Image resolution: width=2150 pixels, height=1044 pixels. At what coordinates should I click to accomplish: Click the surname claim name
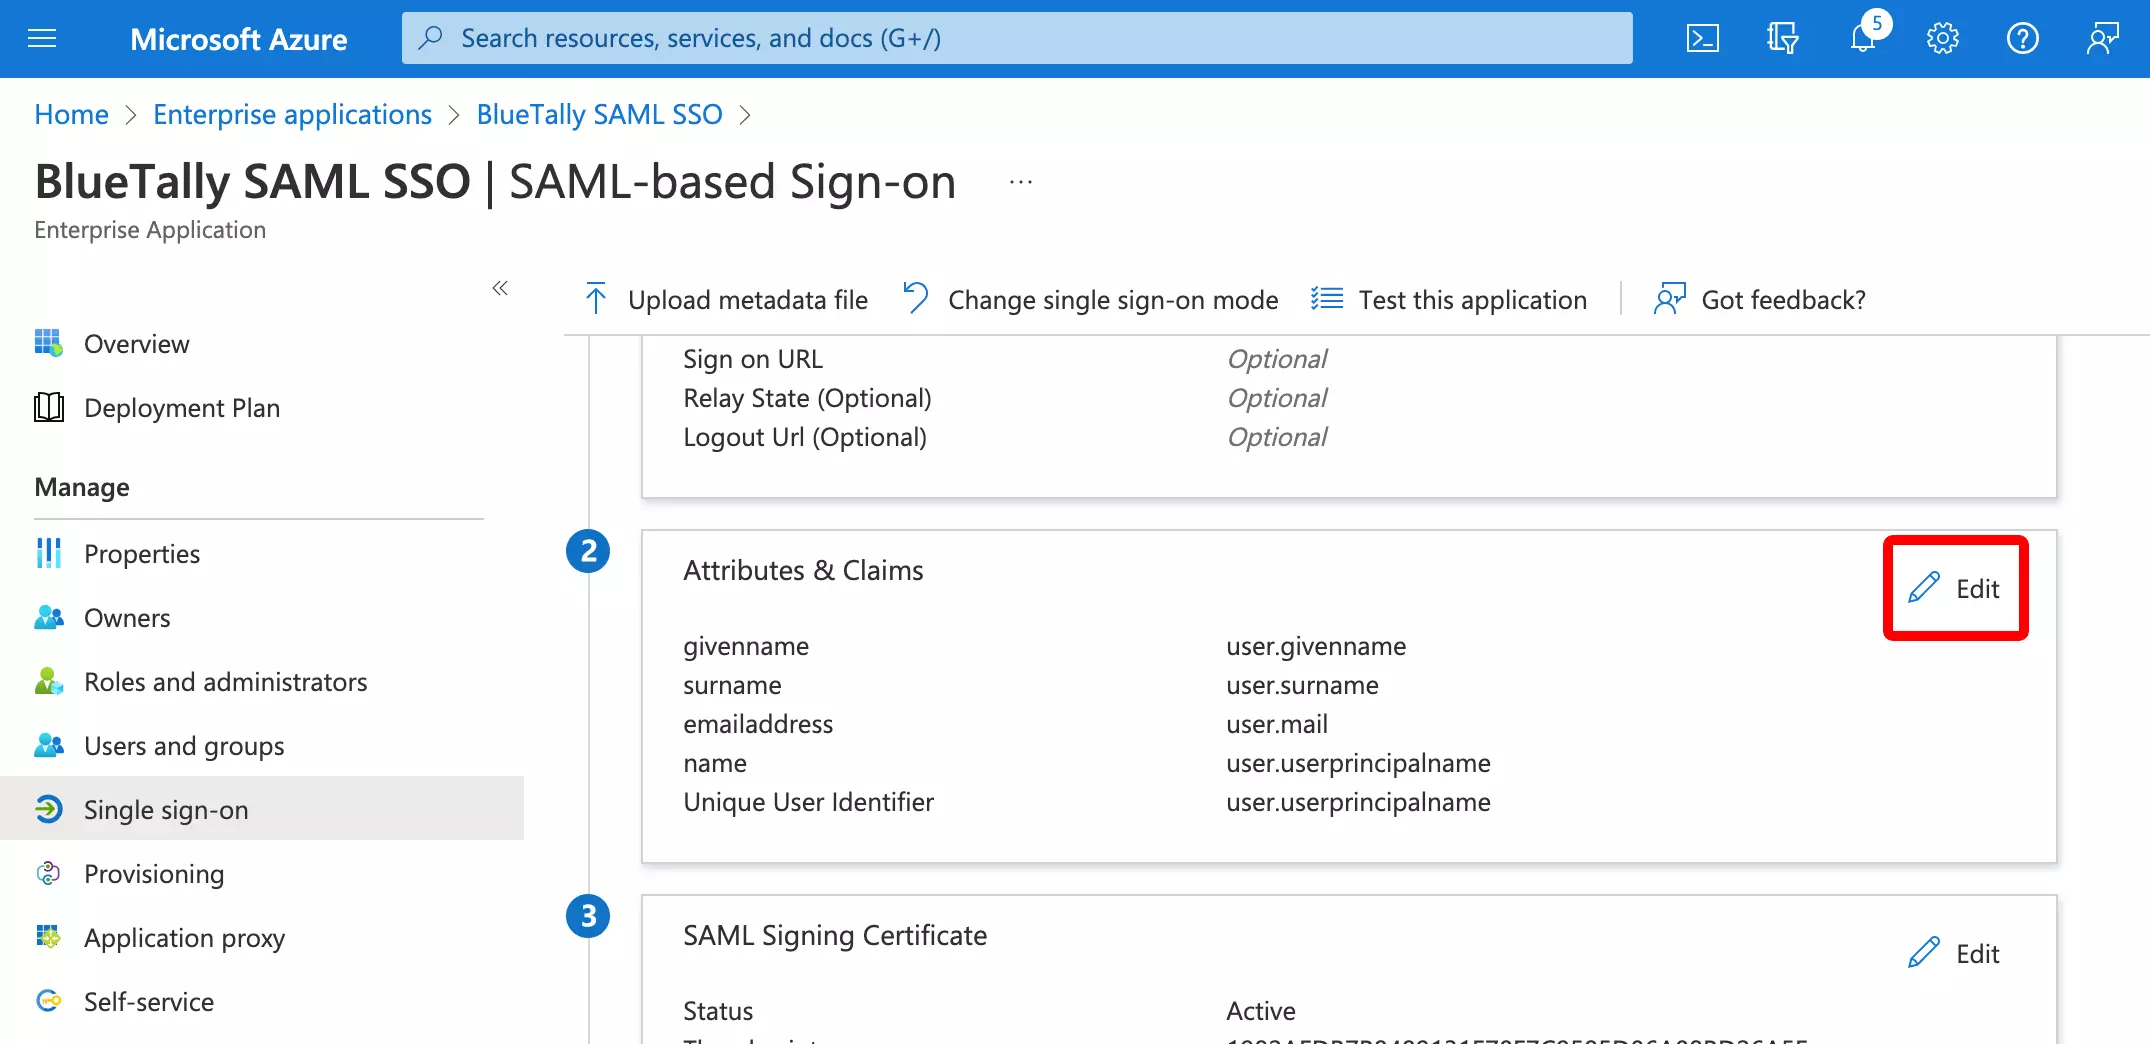tap(732, 685)
